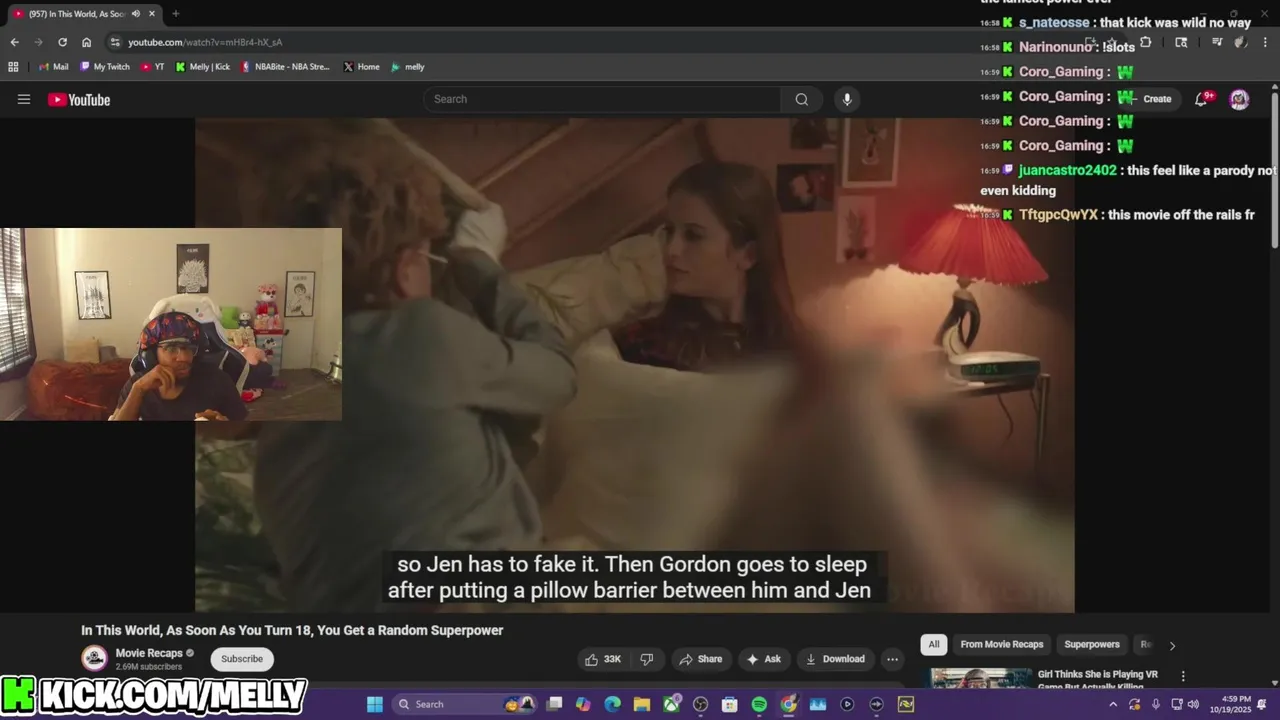Close the In This World browser tab

point(151,14)
